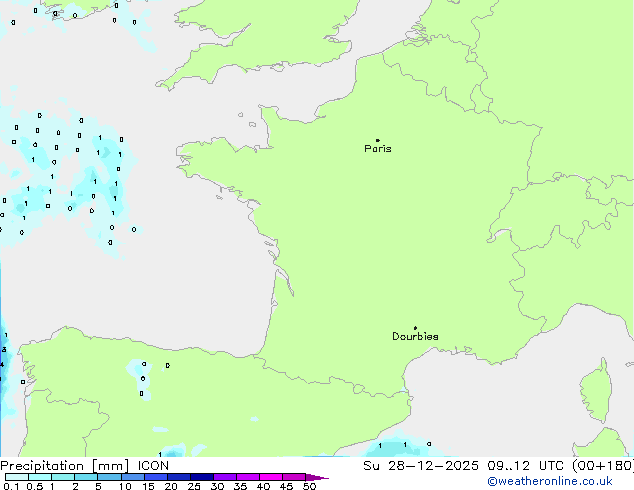
Task: Select the legend swatch between 45 and 50
Action: (x=294, y=477)
